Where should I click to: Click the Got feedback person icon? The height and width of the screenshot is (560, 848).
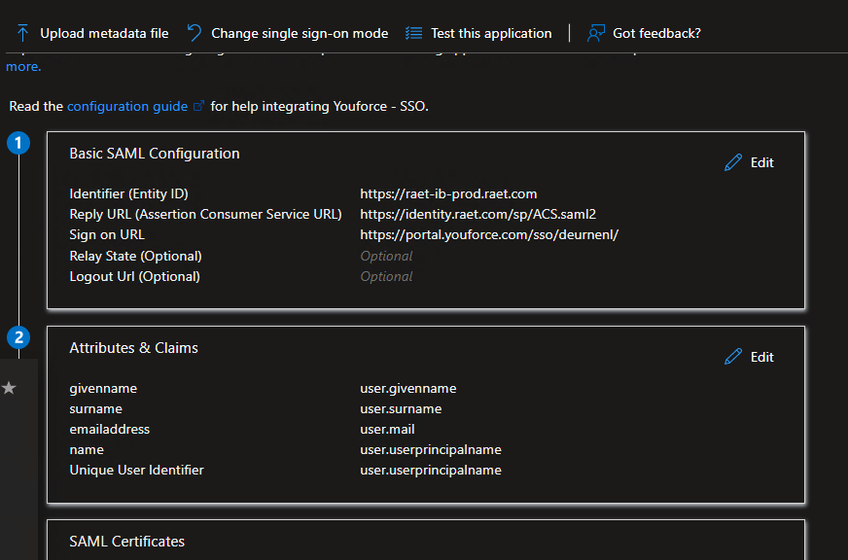pyautogui.click(x=596, y=33)
